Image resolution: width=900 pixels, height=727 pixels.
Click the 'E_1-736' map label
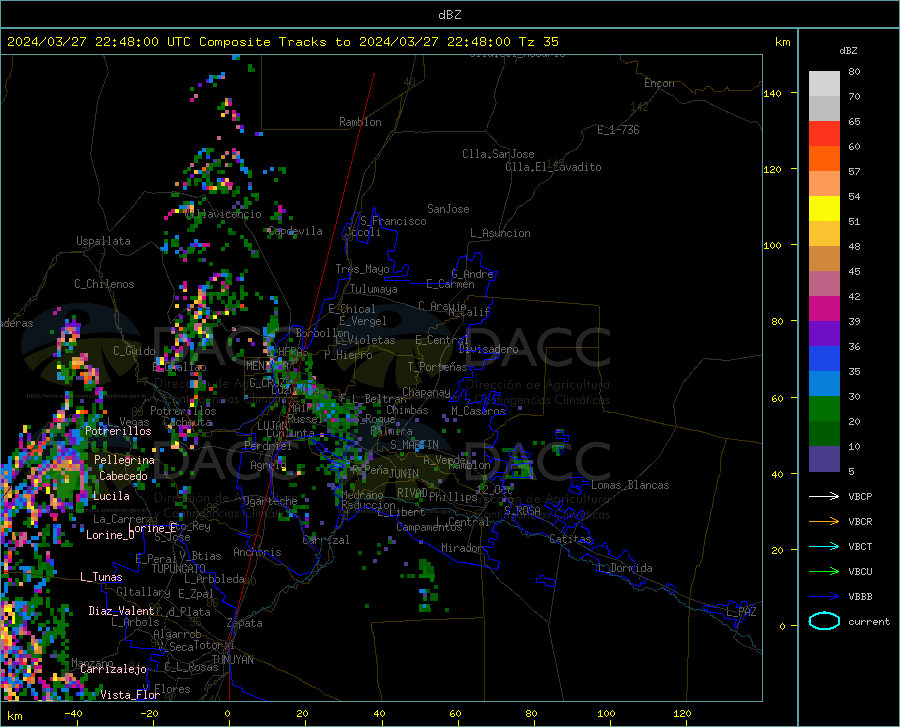(618, 130)
